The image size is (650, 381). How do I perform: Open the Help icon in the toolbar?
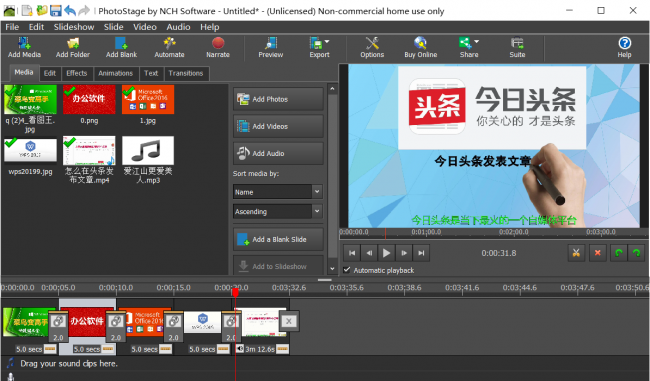pos(624,47)
